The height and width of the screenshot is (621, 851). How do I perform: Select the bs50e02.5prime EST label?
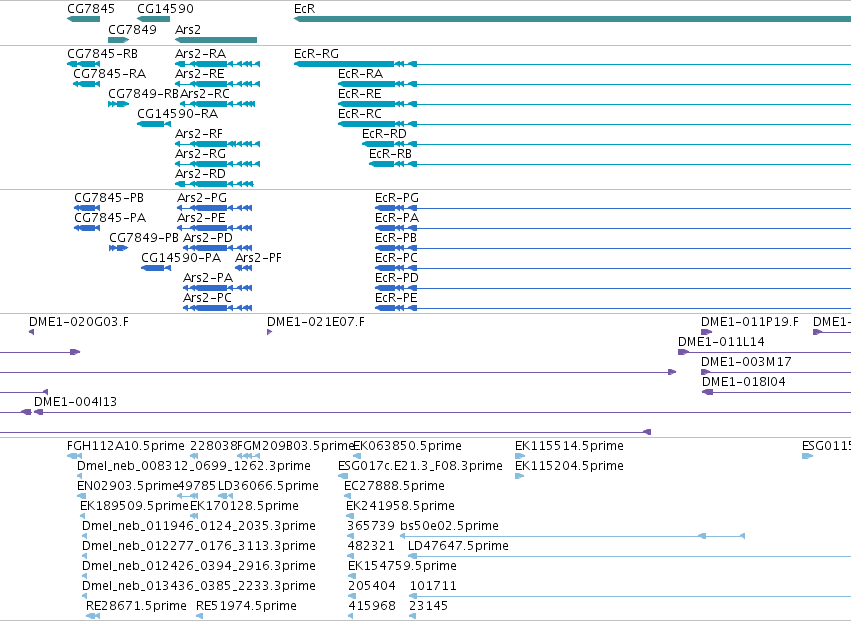[449, 527]
